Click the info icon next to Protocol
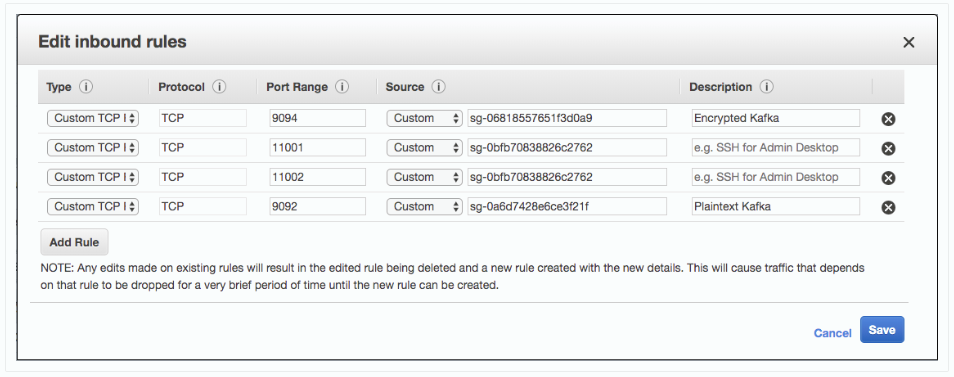 [219, 87]
